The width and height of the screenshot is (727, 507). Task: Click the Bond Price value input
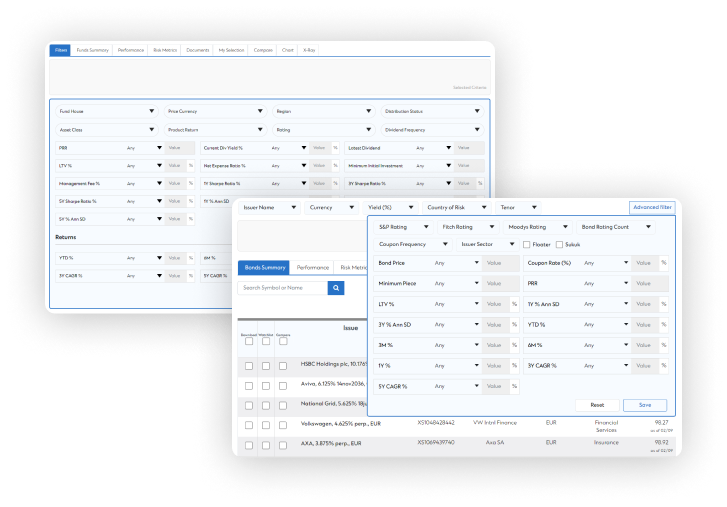(x=498, y=263)
